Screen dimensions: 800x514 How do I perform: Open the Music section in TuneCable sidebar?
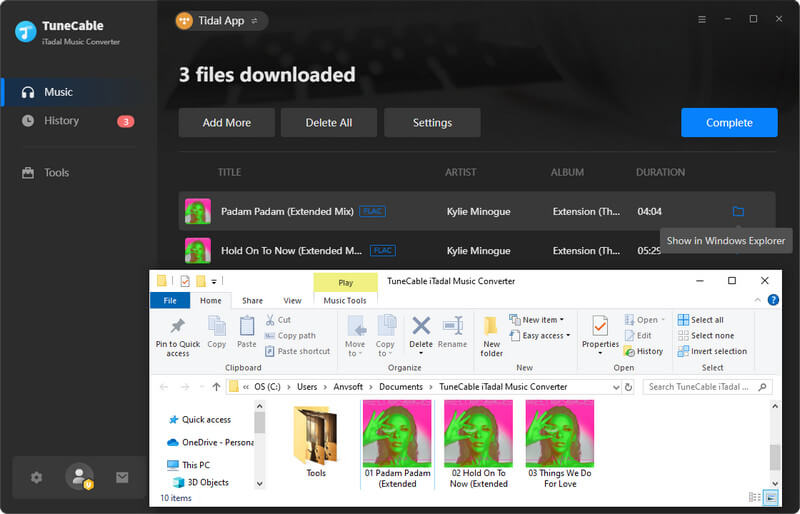pos(79,92)
